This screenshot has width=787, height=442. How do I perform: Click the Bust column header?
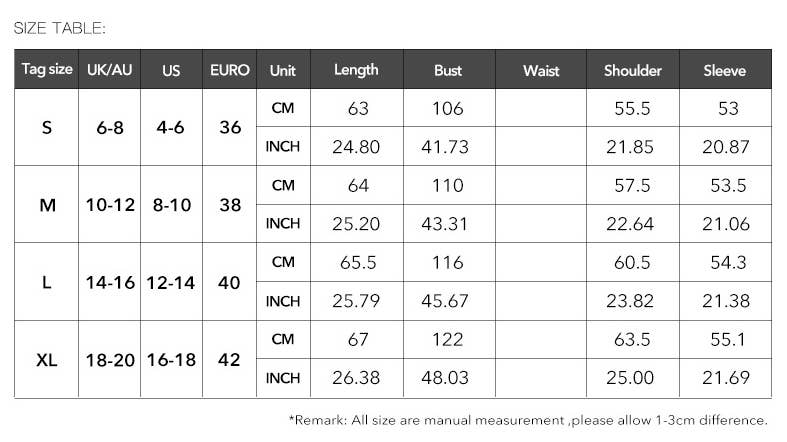[448, 71]
